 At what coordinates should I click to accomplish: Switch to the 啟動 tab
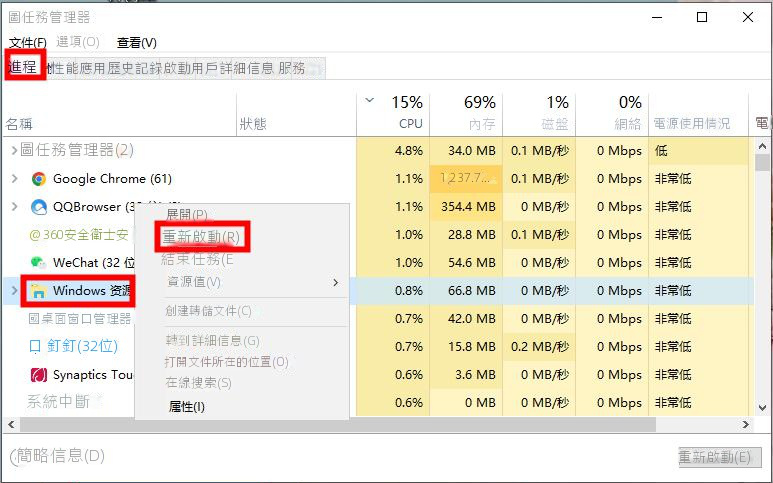[x=177, y=68]
